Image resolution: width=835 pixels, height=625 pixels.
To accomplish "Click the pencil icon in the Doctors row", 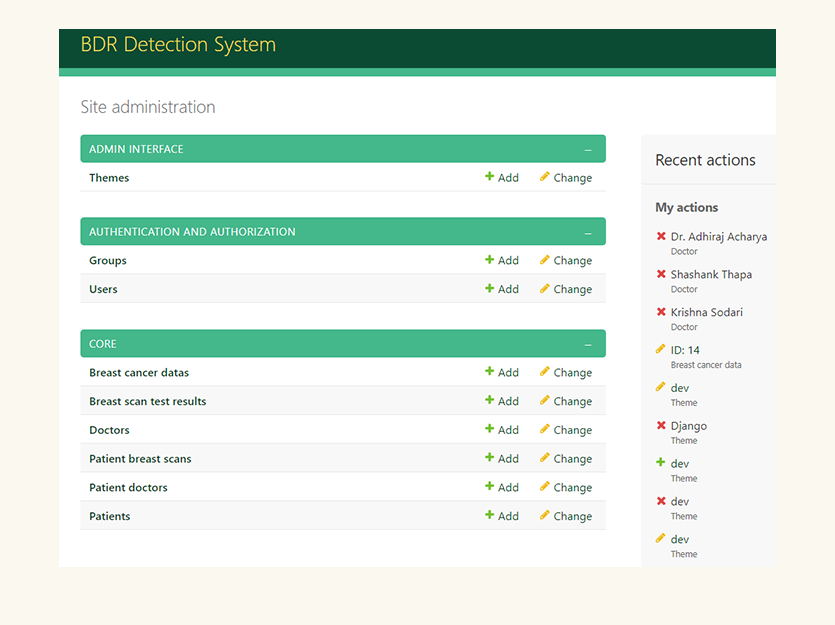I will click(544, 429).
